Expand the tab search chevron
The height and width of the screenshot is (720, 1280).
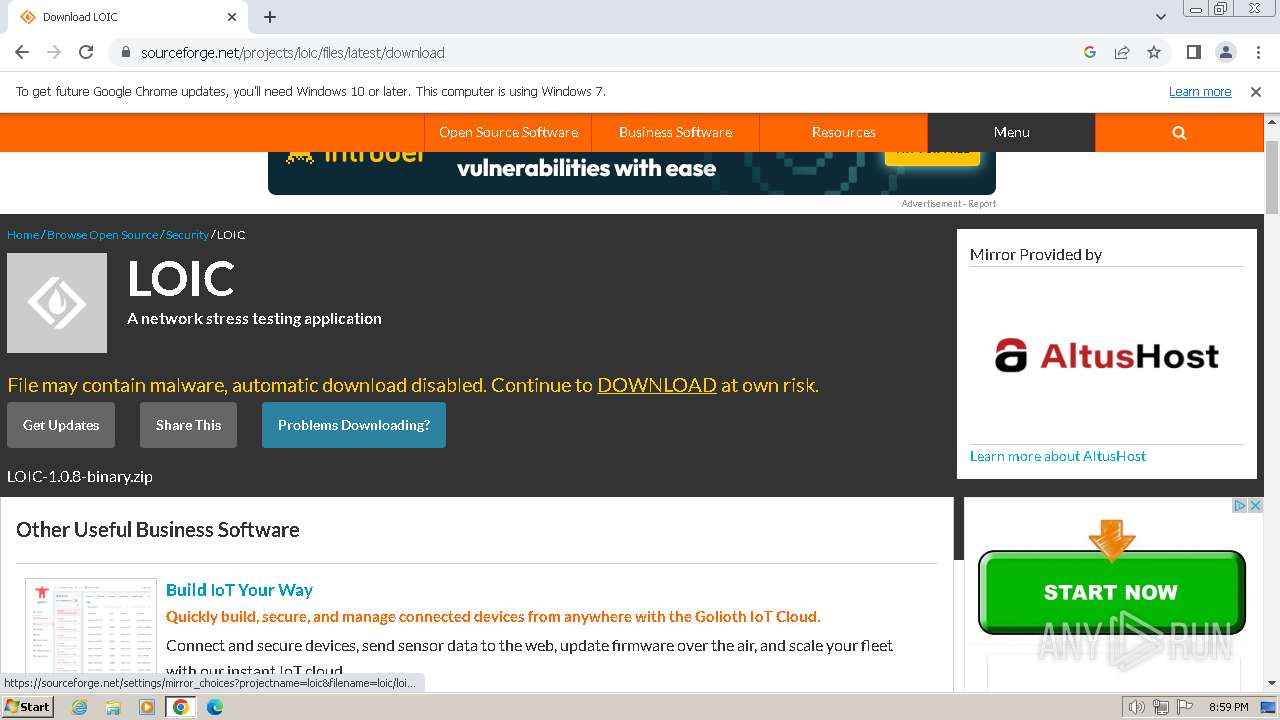click(1160, 17)
